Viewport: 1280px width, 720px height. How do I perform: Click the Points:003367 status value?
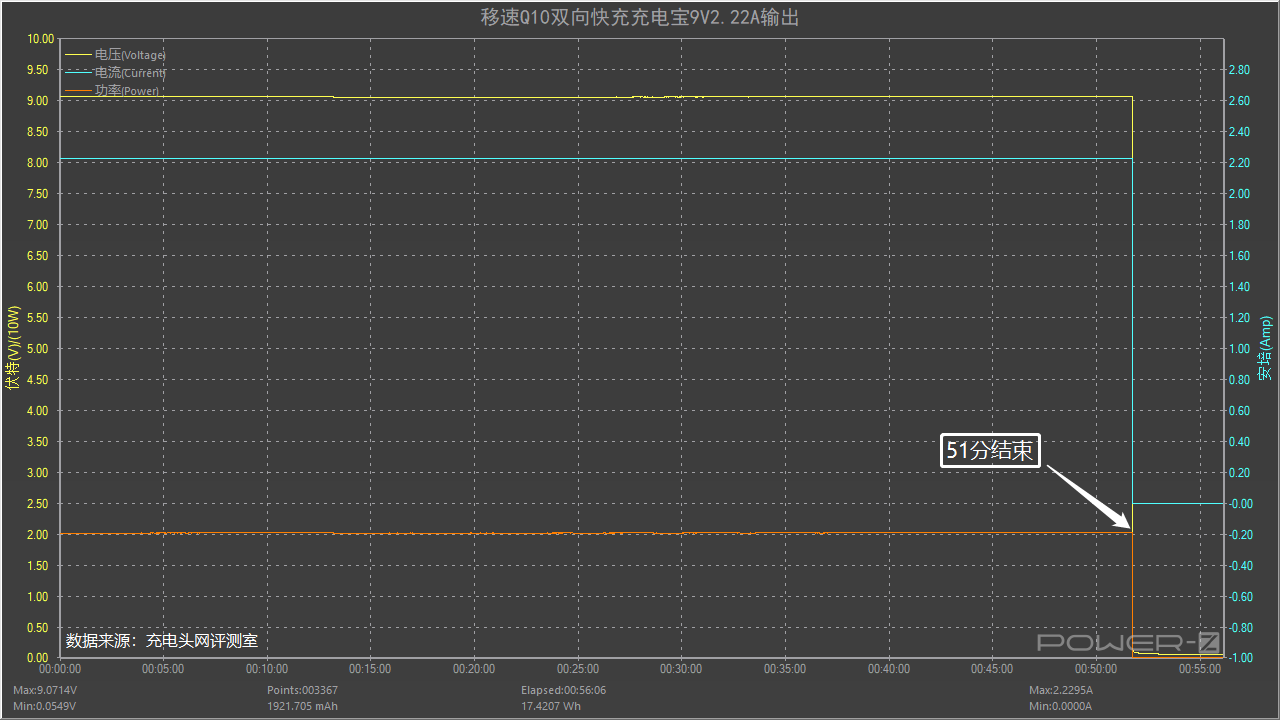click(302, 690)
